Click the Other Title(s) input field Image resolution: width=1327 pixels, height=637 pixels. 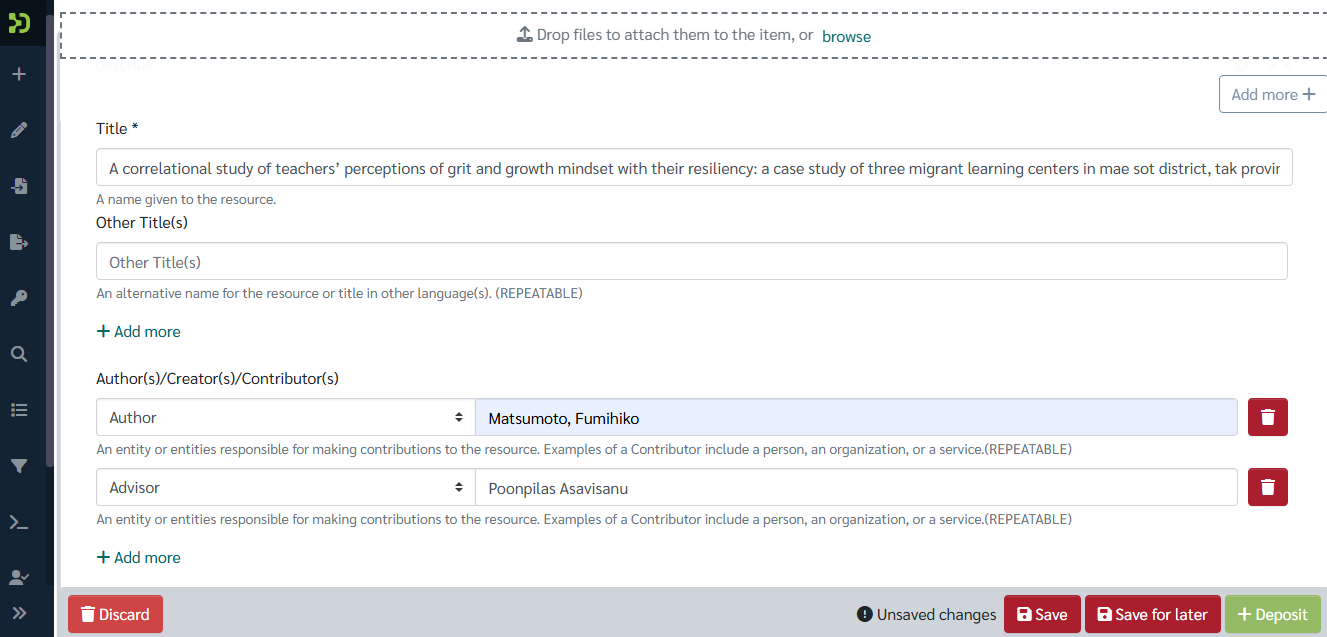point(691,261)
